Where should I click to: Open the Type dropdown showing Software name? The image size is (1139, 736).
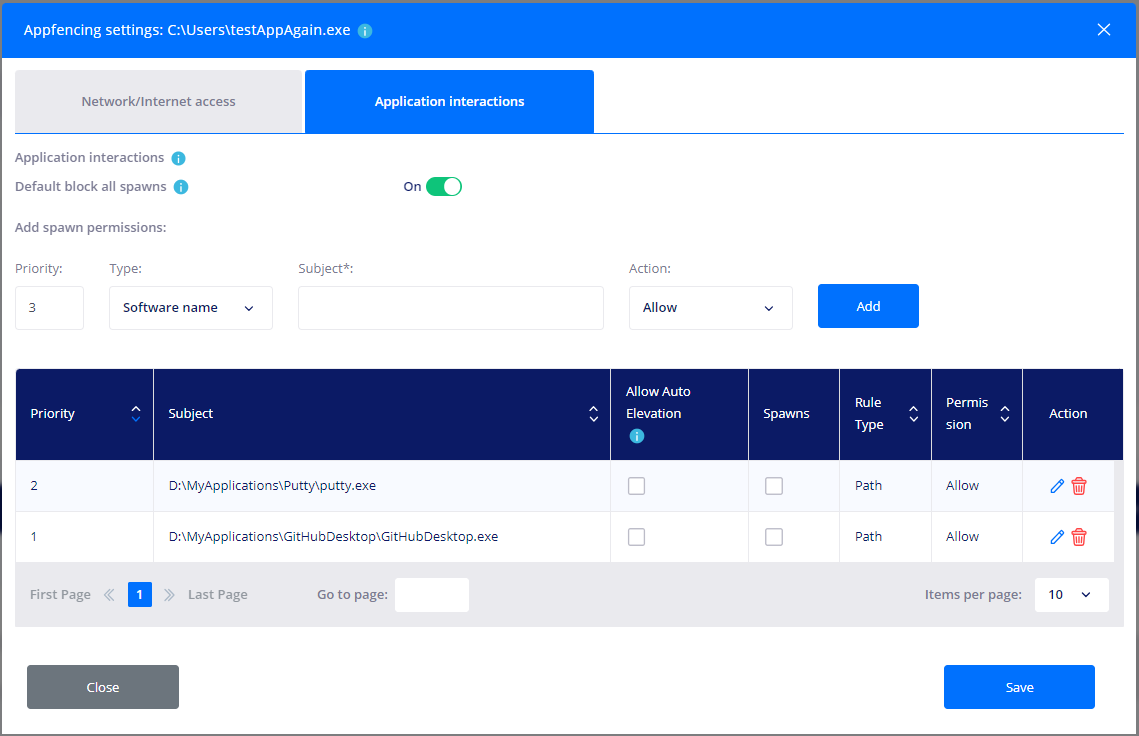190,308
